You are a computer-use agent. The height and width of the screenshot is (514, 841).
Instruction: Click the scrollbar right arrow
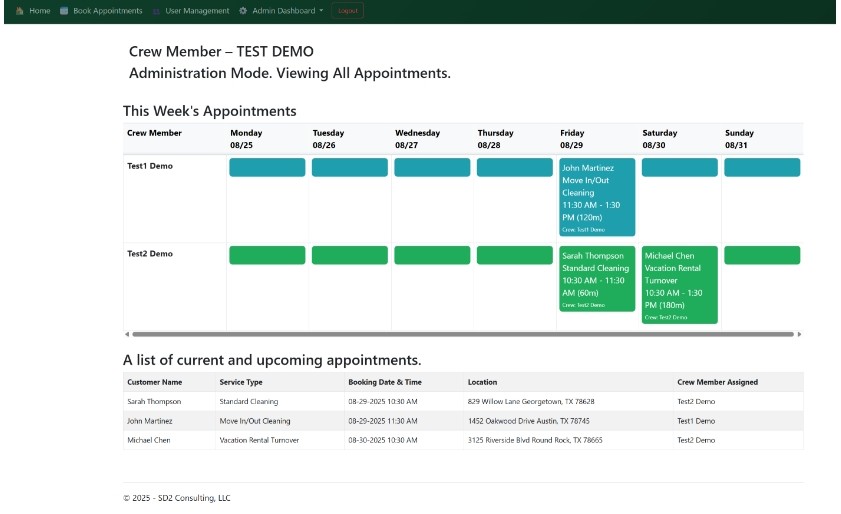pos(799,334)
